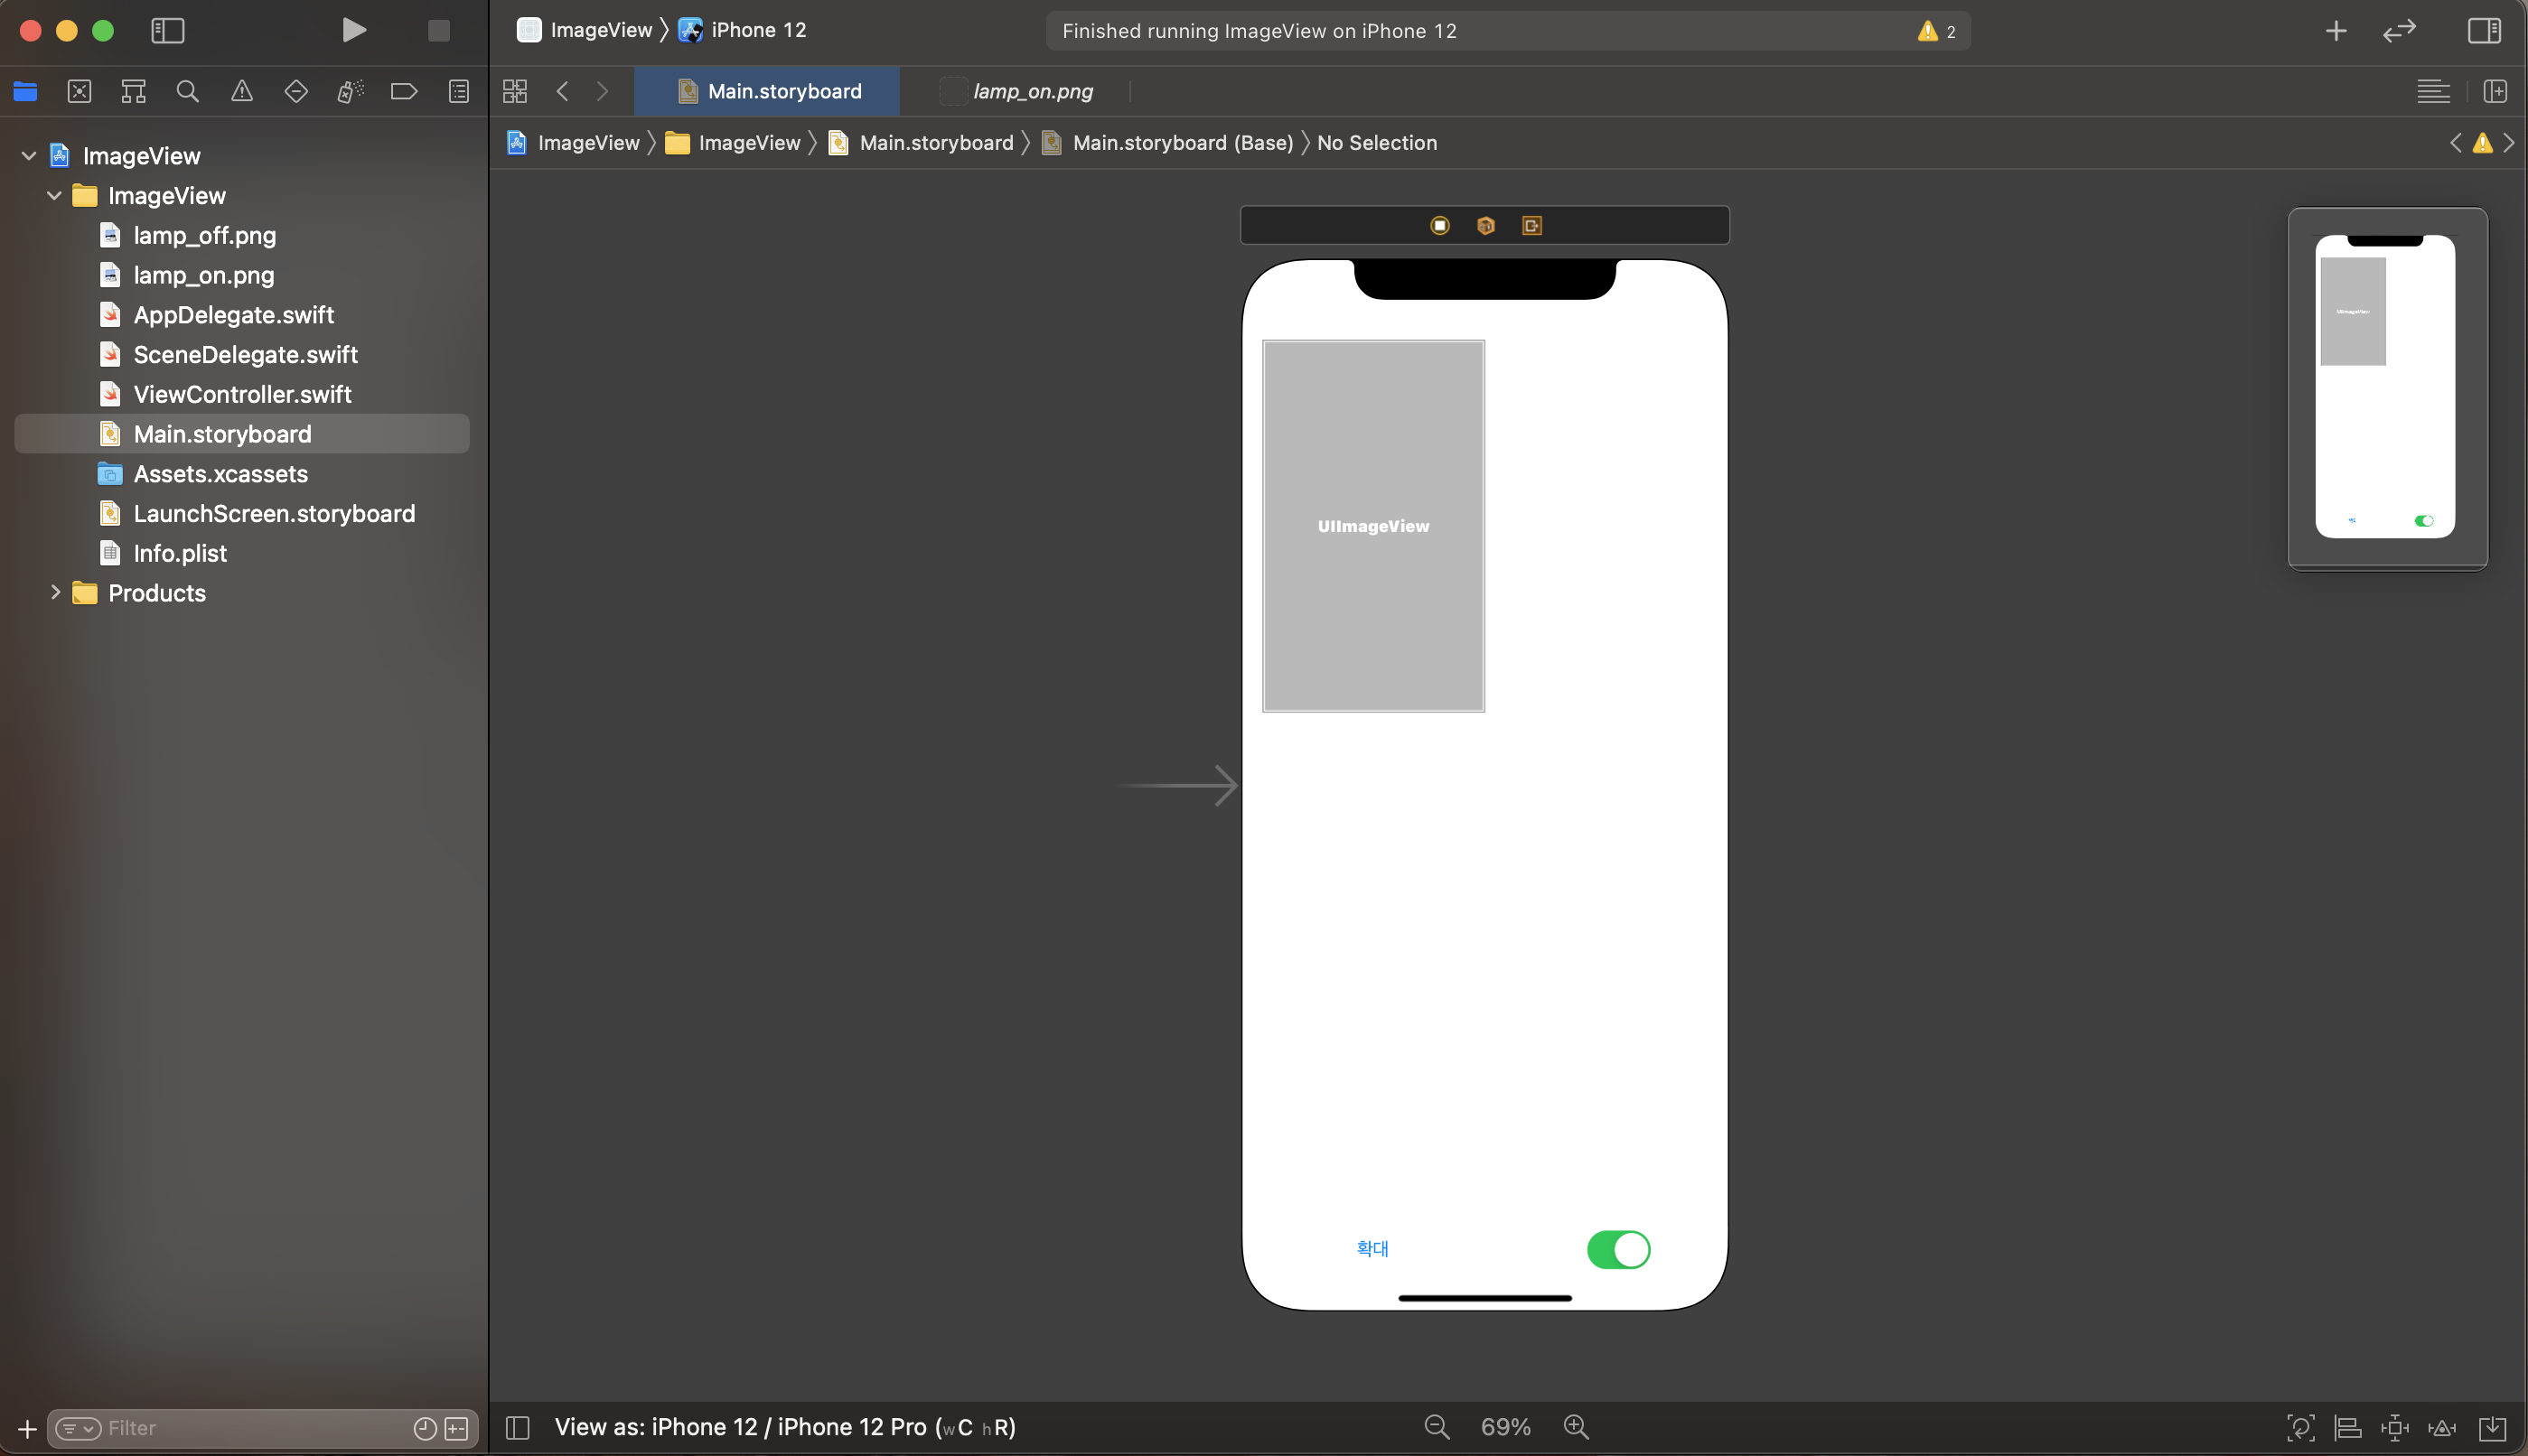The image size is (2528, 1456).
Task: Collapse the ImageView folder group
Action: pos(55,196)
